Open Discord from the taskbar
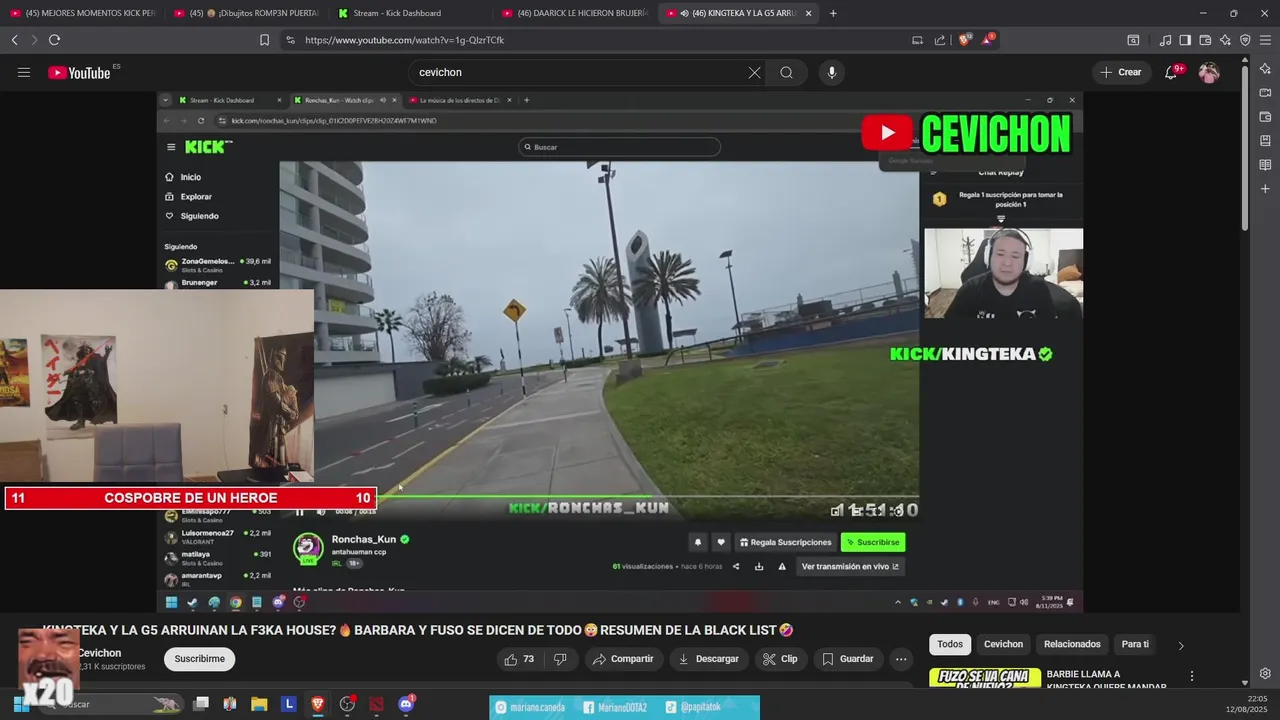The image size is (1280, 720). (x=405, y=704)
